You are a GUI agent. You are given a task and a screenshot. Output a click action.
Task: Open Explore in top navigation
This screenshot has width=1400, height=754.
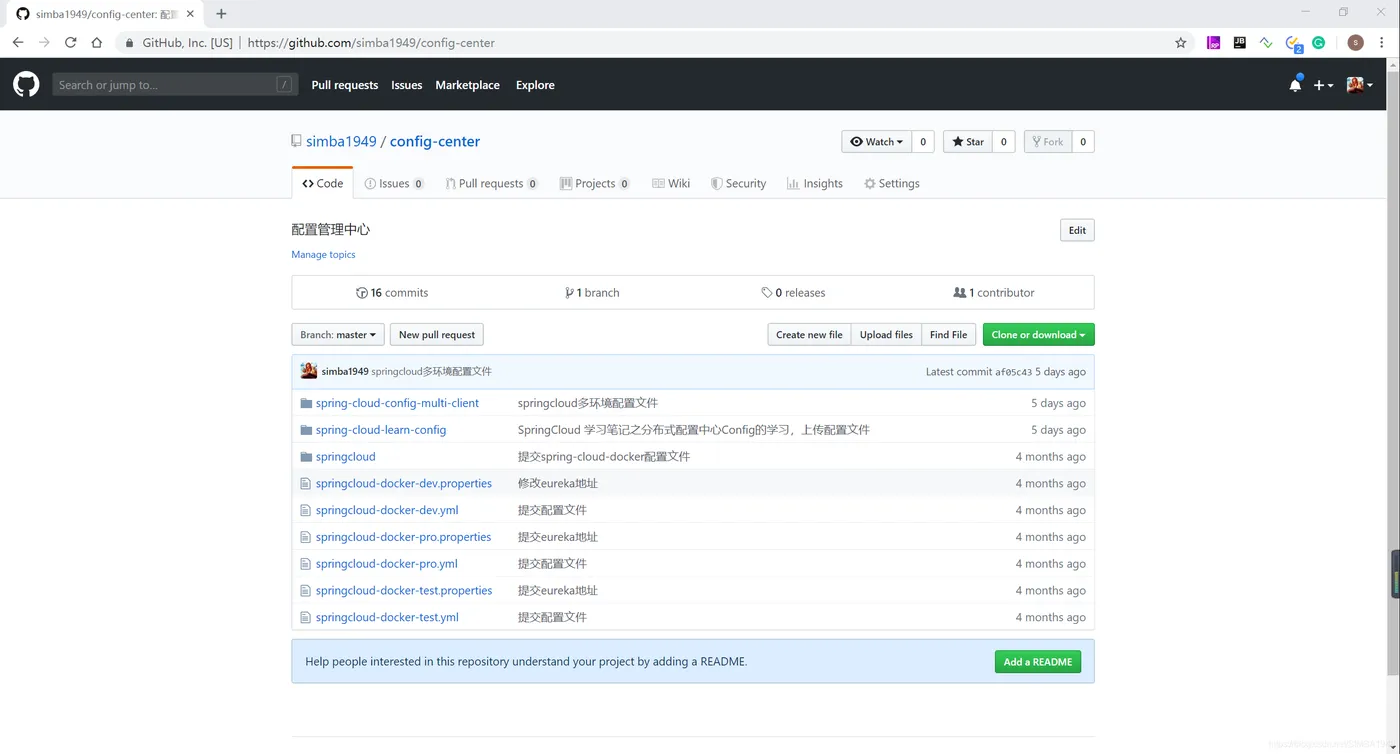tap(535, 85)
